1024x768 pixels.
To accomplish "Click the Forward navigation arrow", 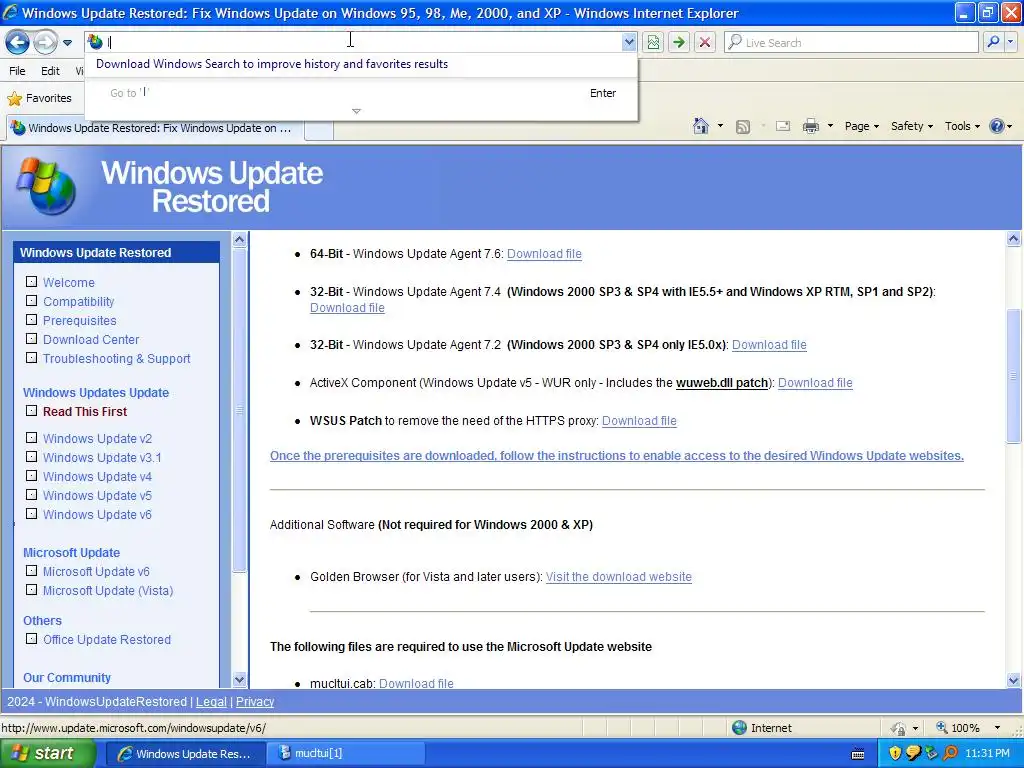I will 45,42.
